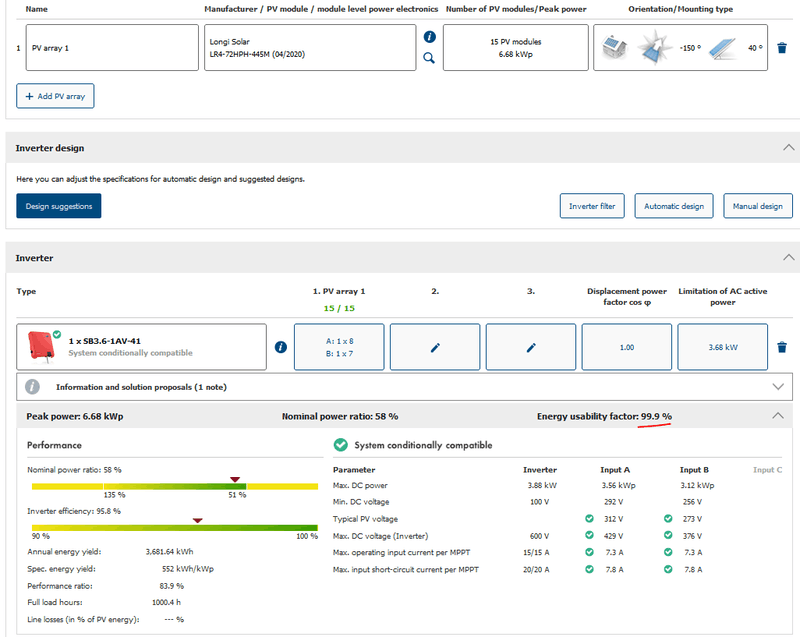Viewport: 800px width, 637px height.
Task: Delete the SB3.6-1AV-41 inverter
Action: click(782, 347)
